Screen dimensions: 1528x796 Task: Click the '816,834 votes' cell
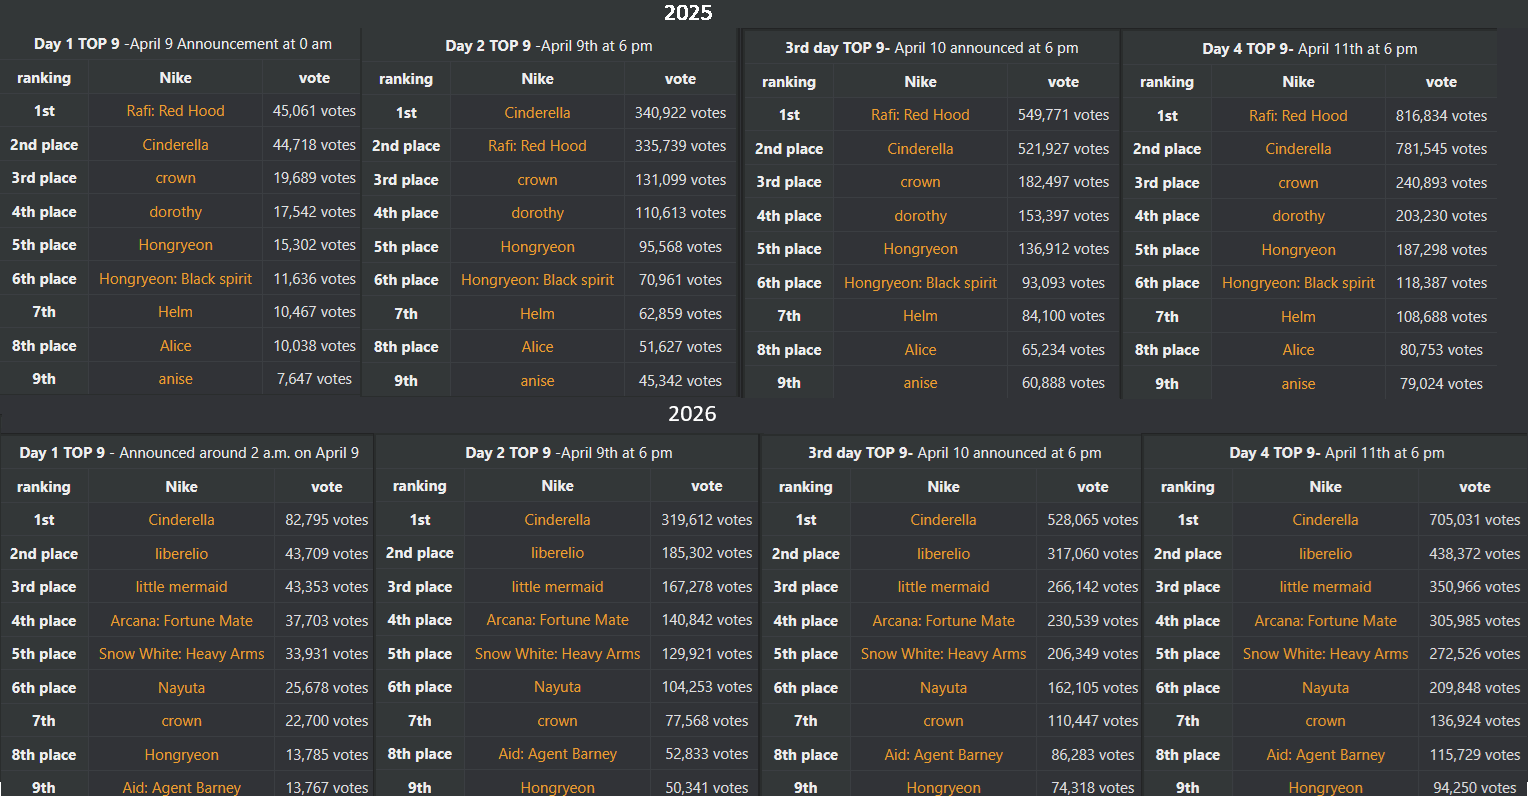(1441, 116)
